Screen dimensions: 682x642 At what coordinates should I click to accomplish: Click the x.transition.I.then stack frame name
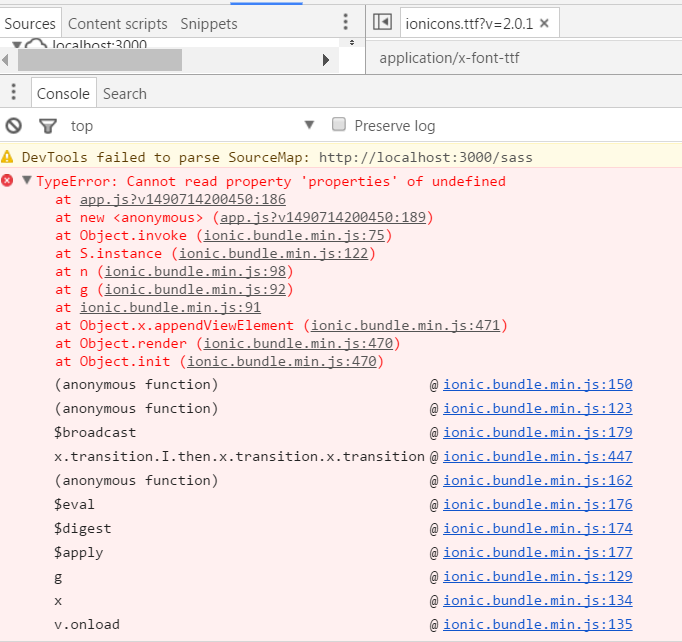point(239,456)
